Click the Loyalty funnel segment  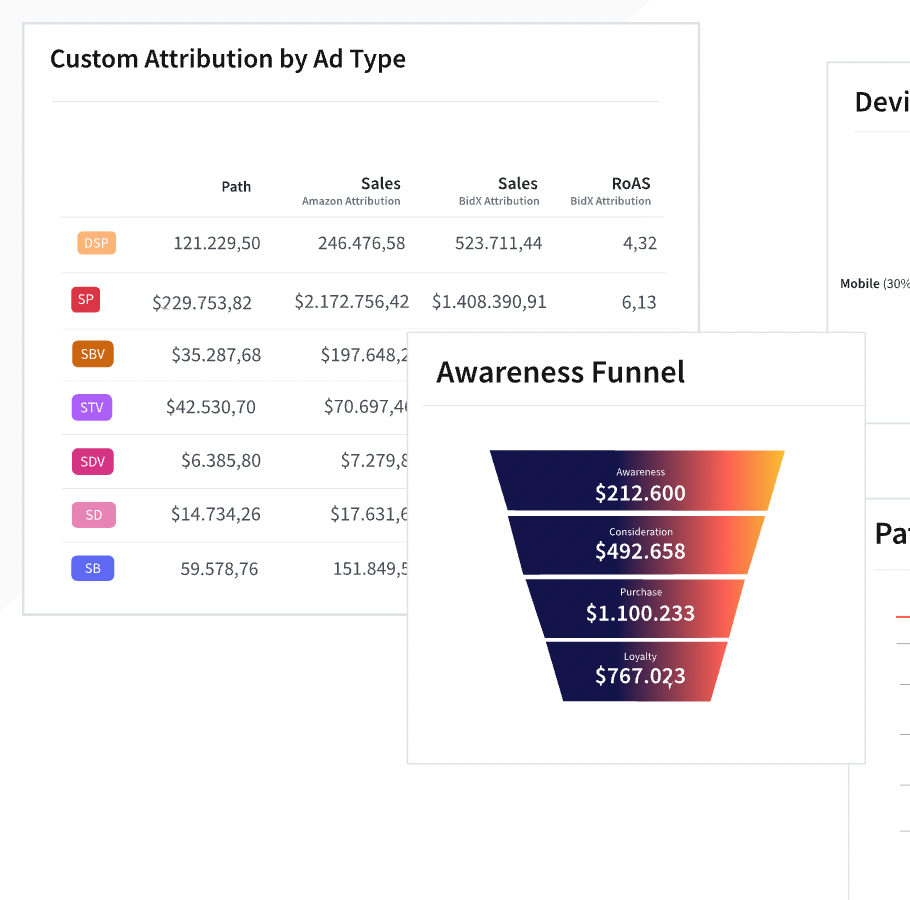click(x=640, y=669)
